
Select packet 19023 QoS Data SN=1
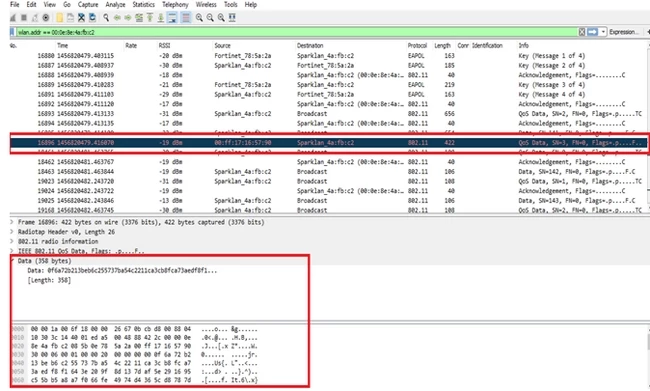click(x=327, y=181)
